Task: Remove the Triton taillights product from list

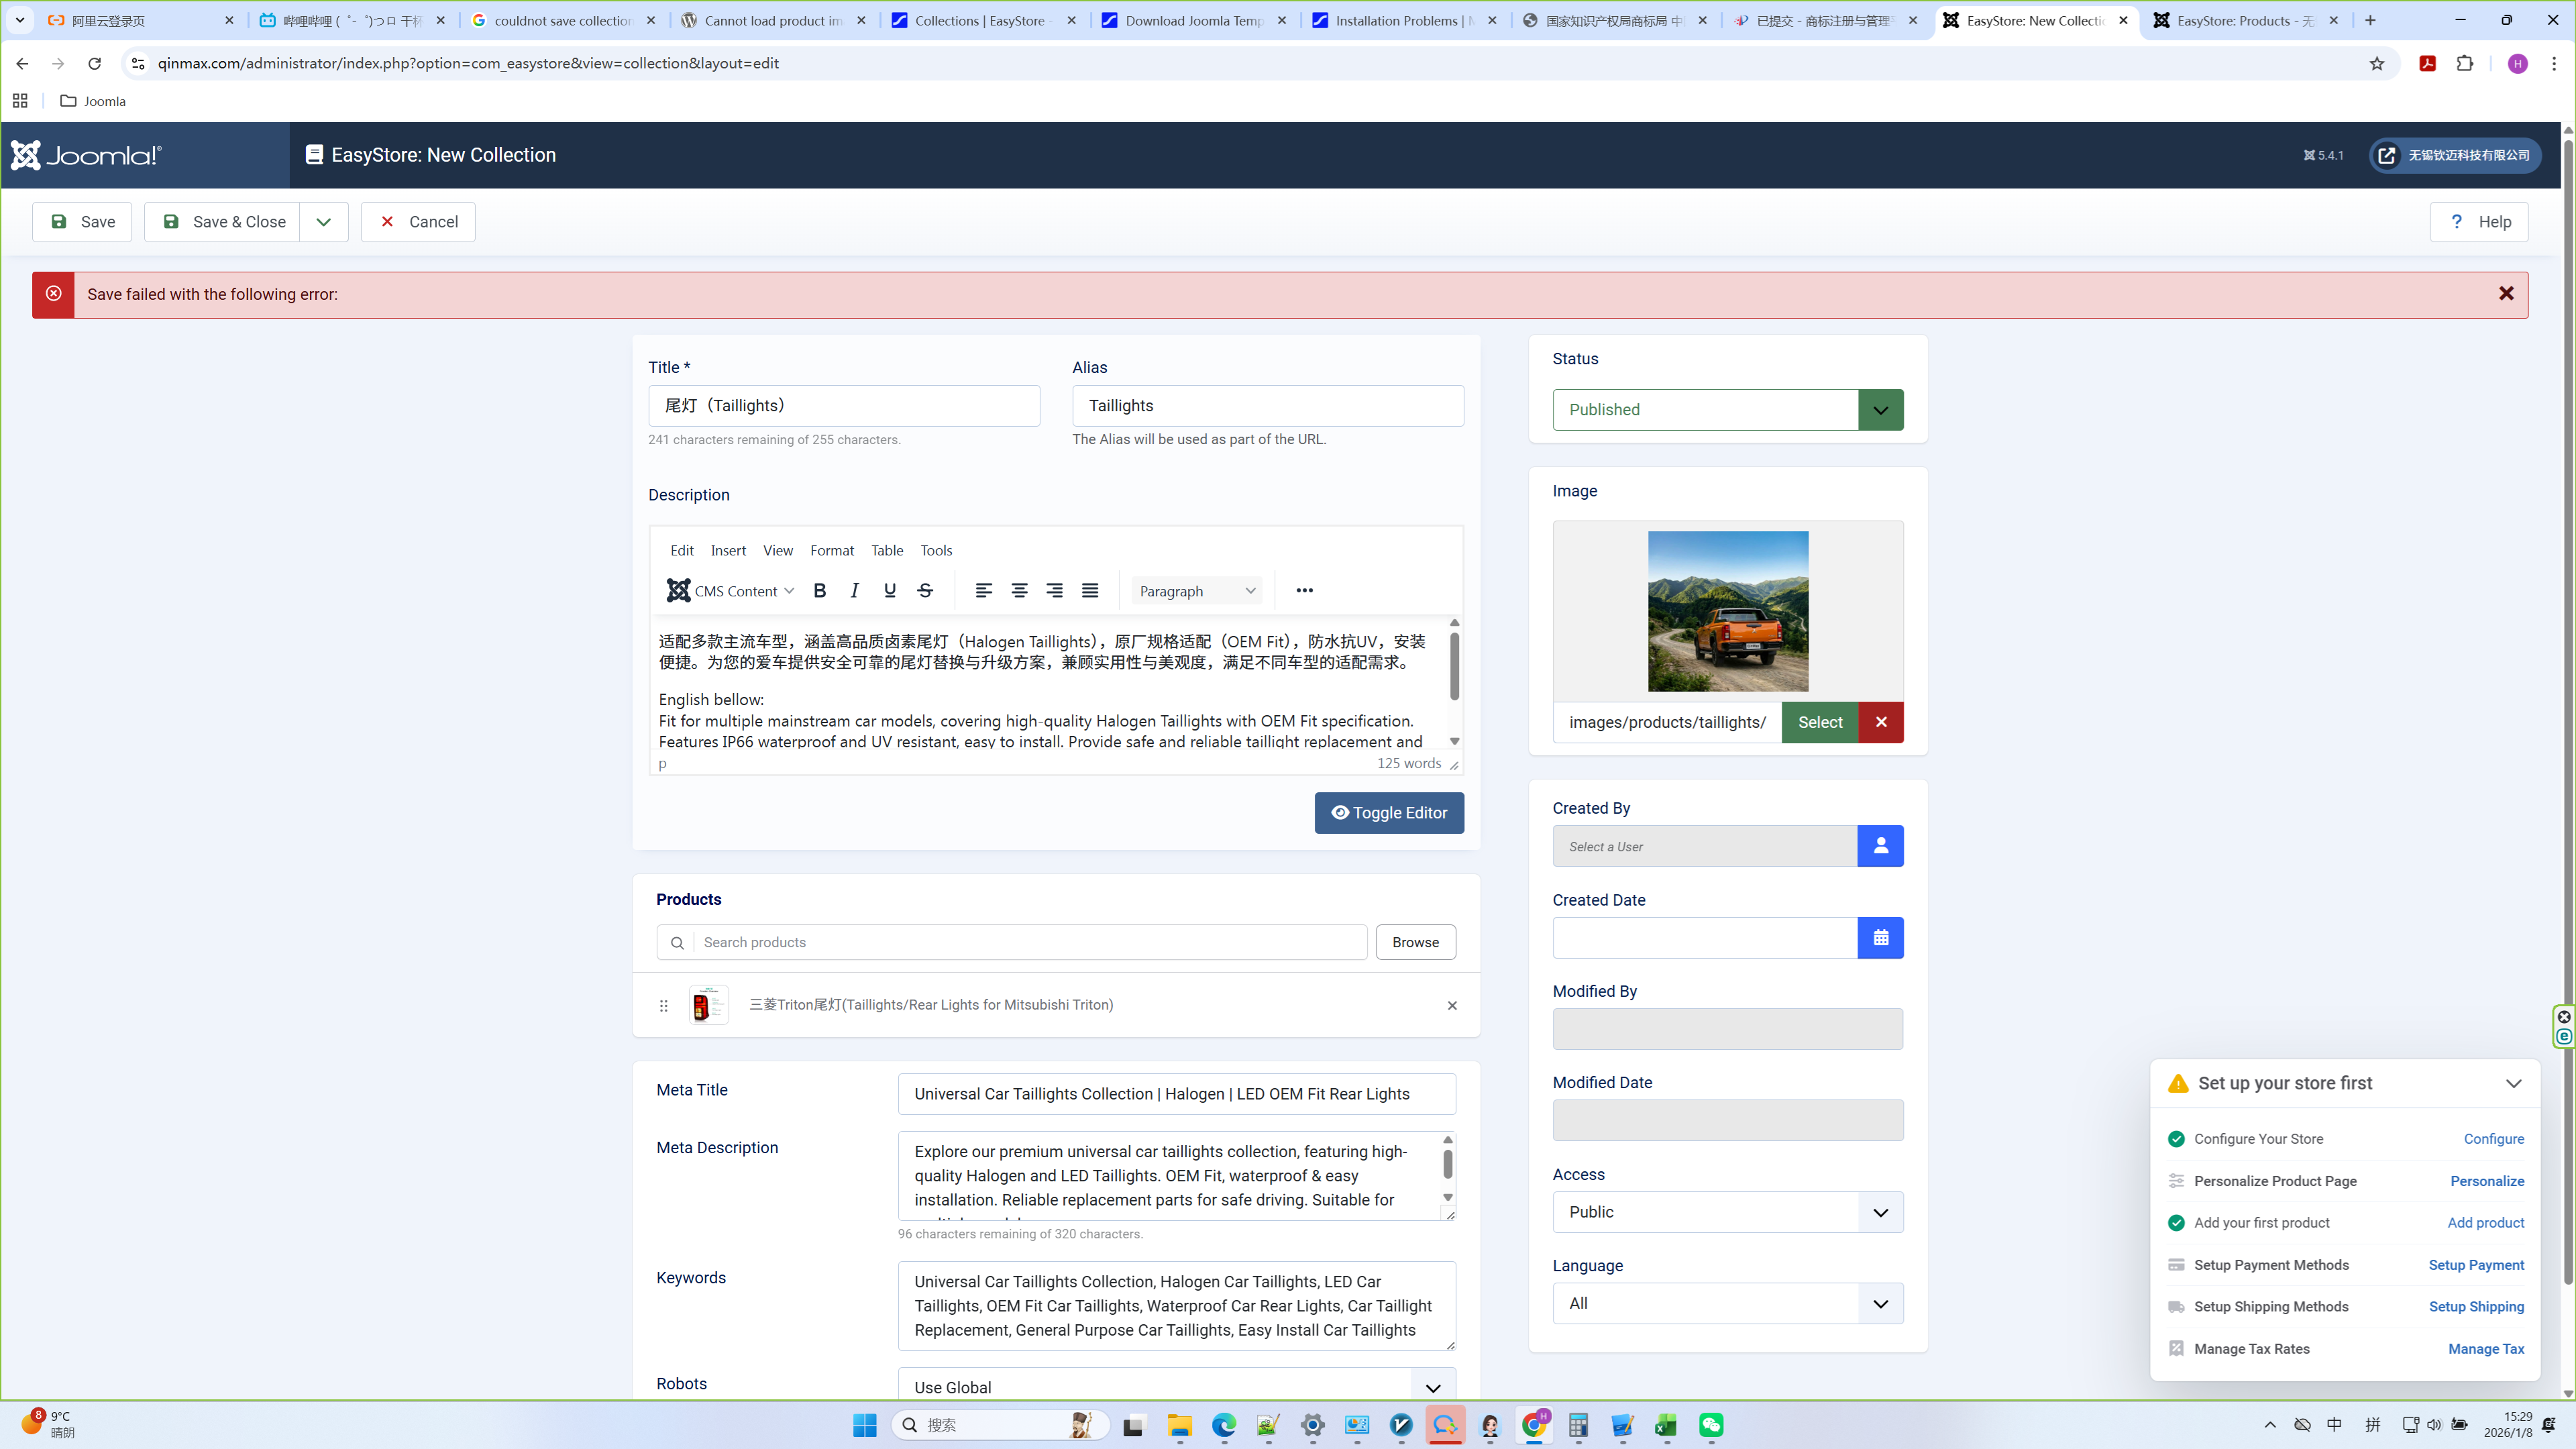Action: [1452, 1006]
